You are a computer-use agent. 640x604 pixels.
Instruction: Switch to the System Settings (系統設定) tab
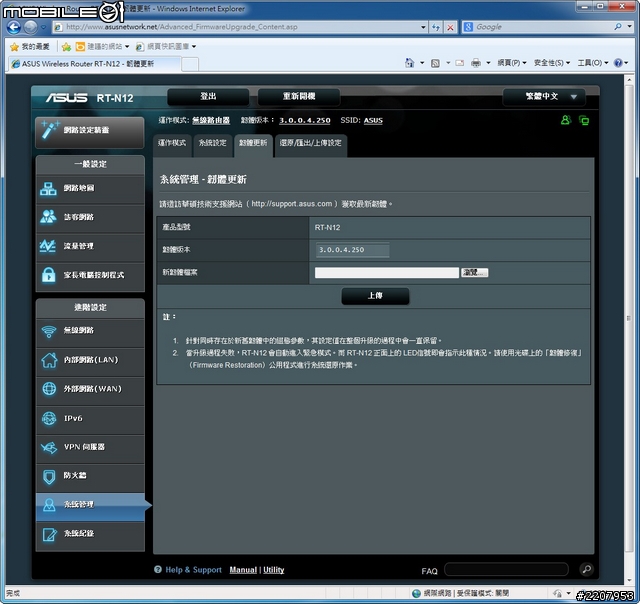(x=213, y=144)
